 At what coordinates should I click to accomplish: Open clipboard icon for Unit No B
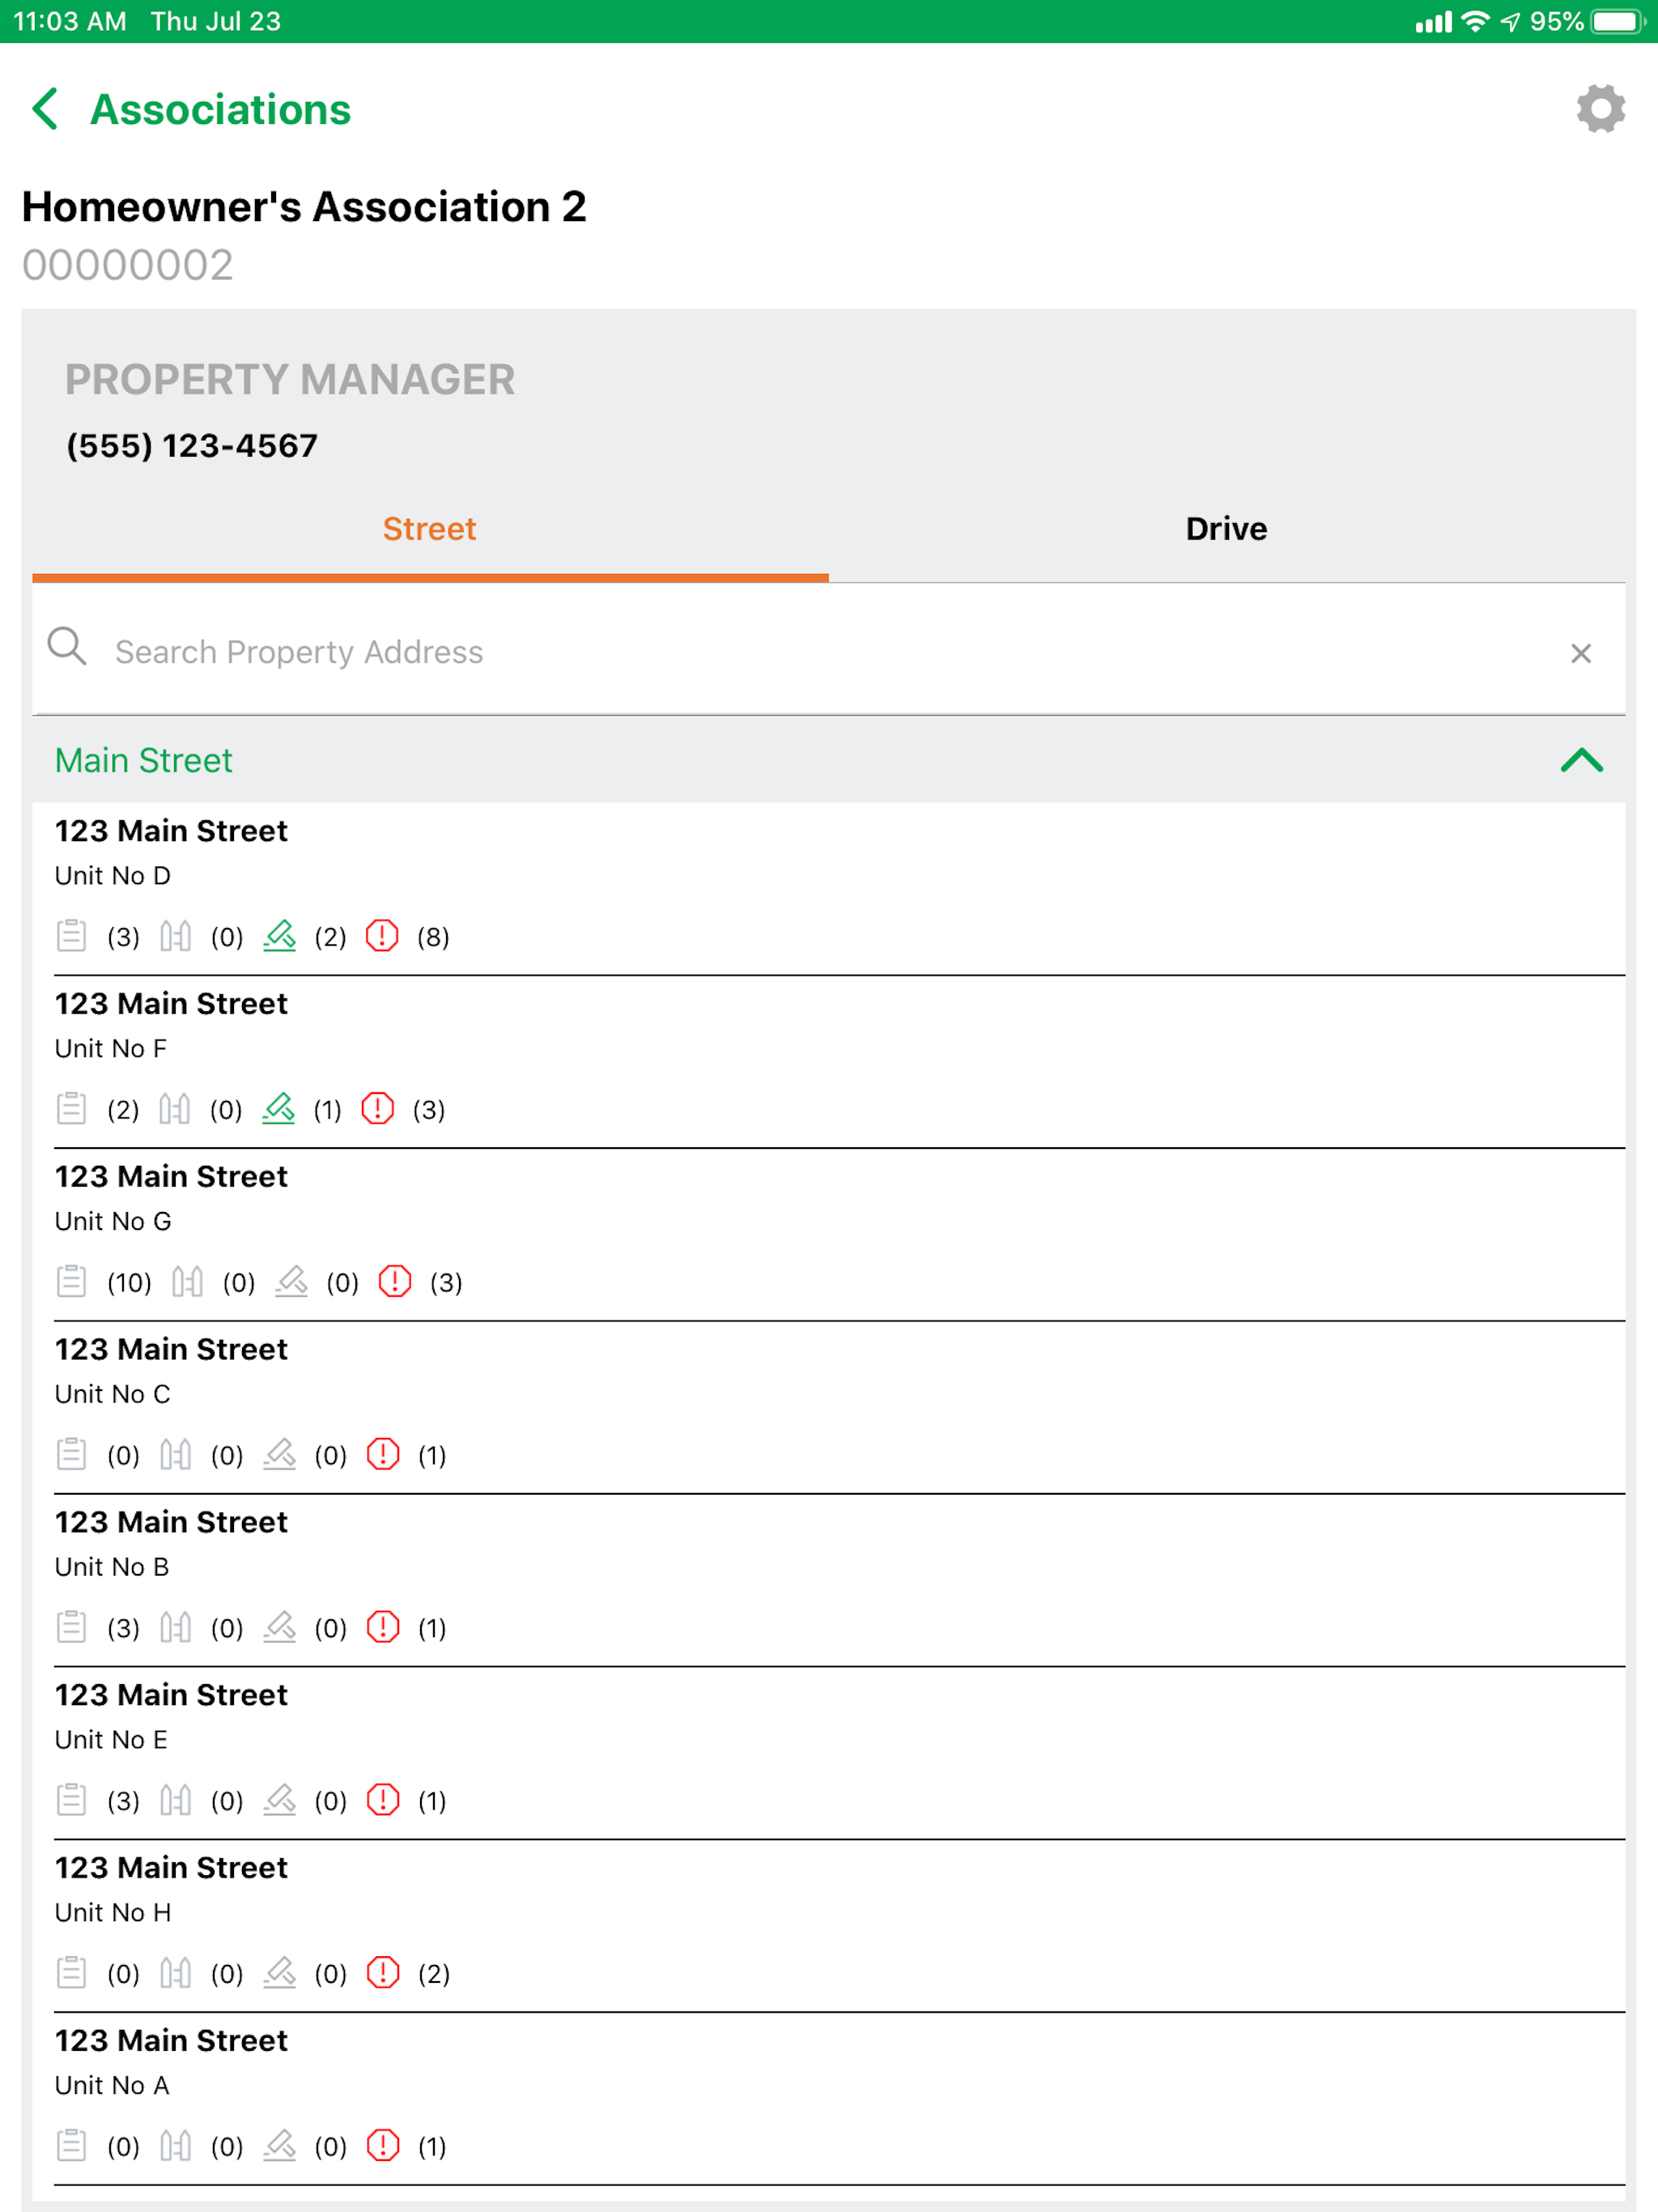71,1627
